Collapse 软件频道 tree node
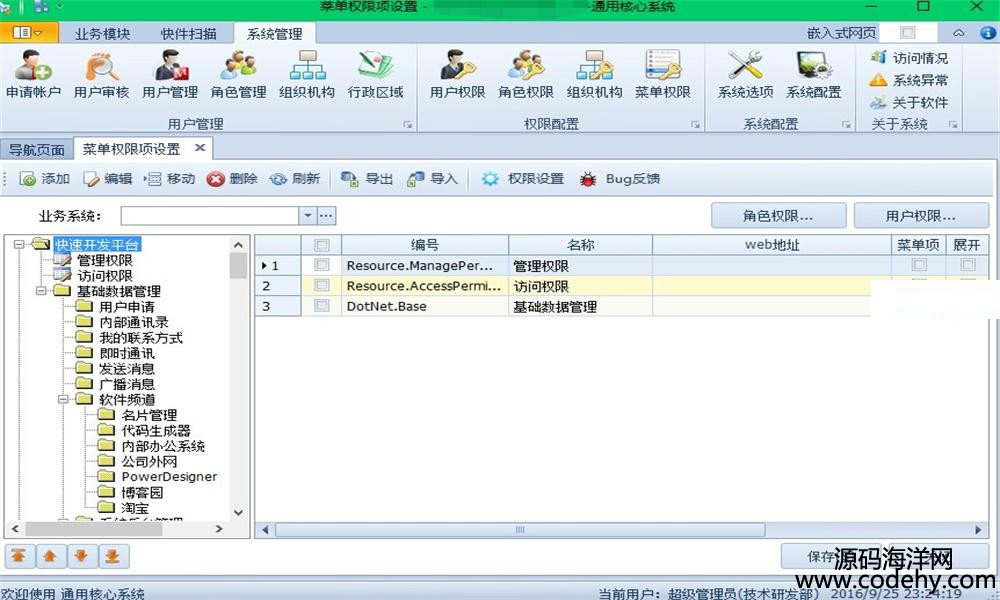 [63, 399]
